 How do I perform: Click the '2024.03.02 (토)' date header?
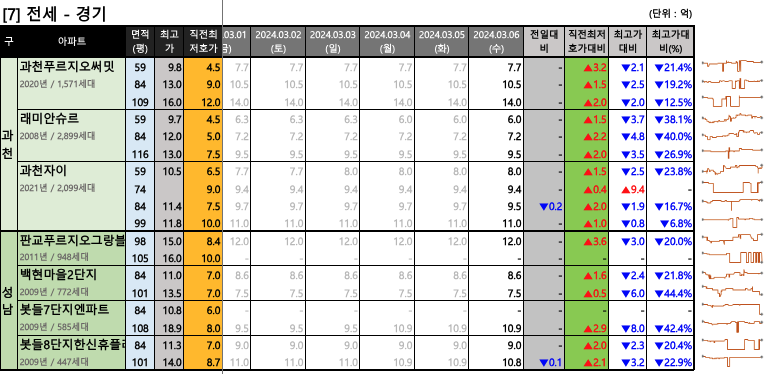click(278, 41)
